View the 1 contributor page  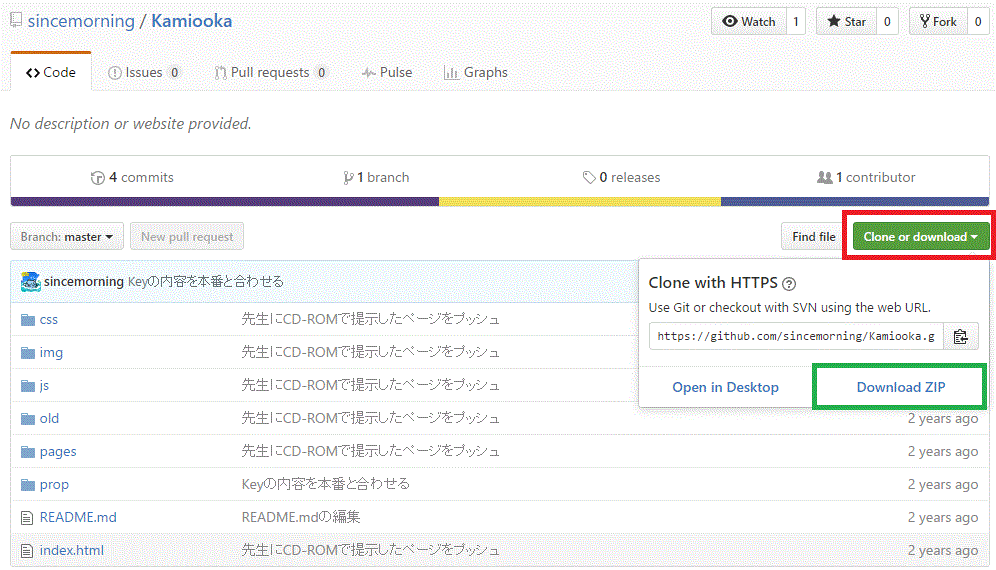(x=866, y=177)
